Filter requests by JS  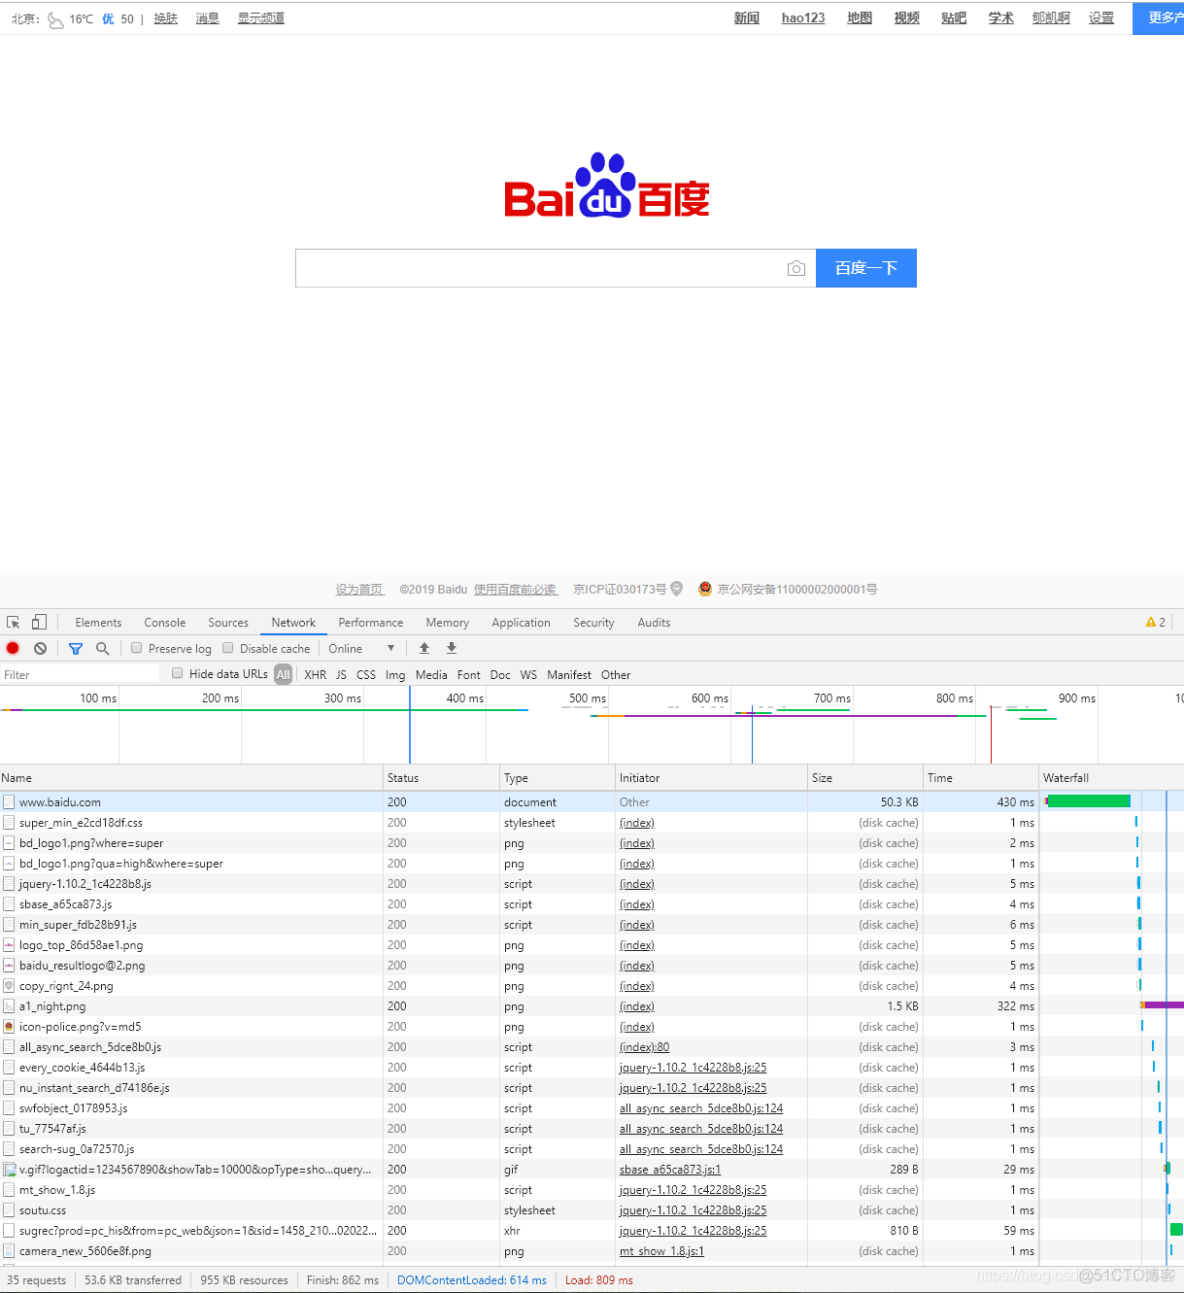pos(341,675)
